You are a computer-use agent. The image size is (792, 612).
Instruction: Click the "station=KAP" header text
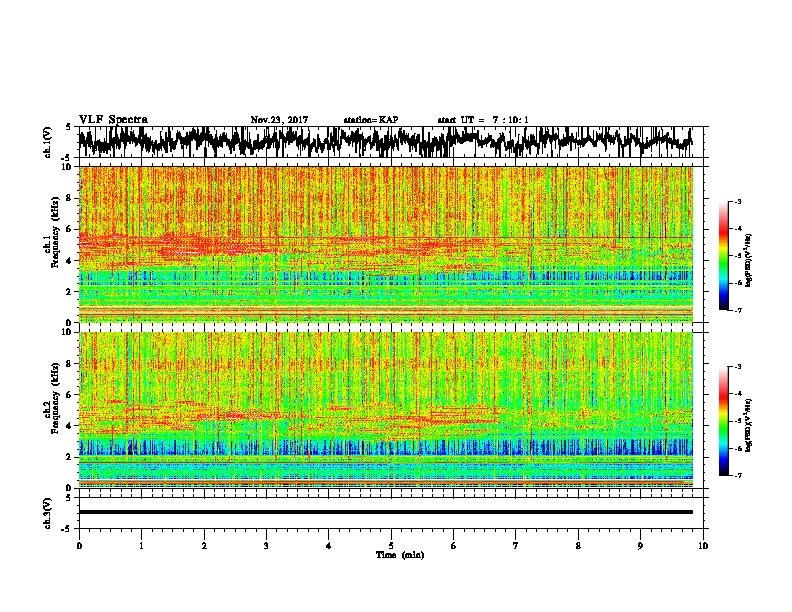[x=371, y=120]
